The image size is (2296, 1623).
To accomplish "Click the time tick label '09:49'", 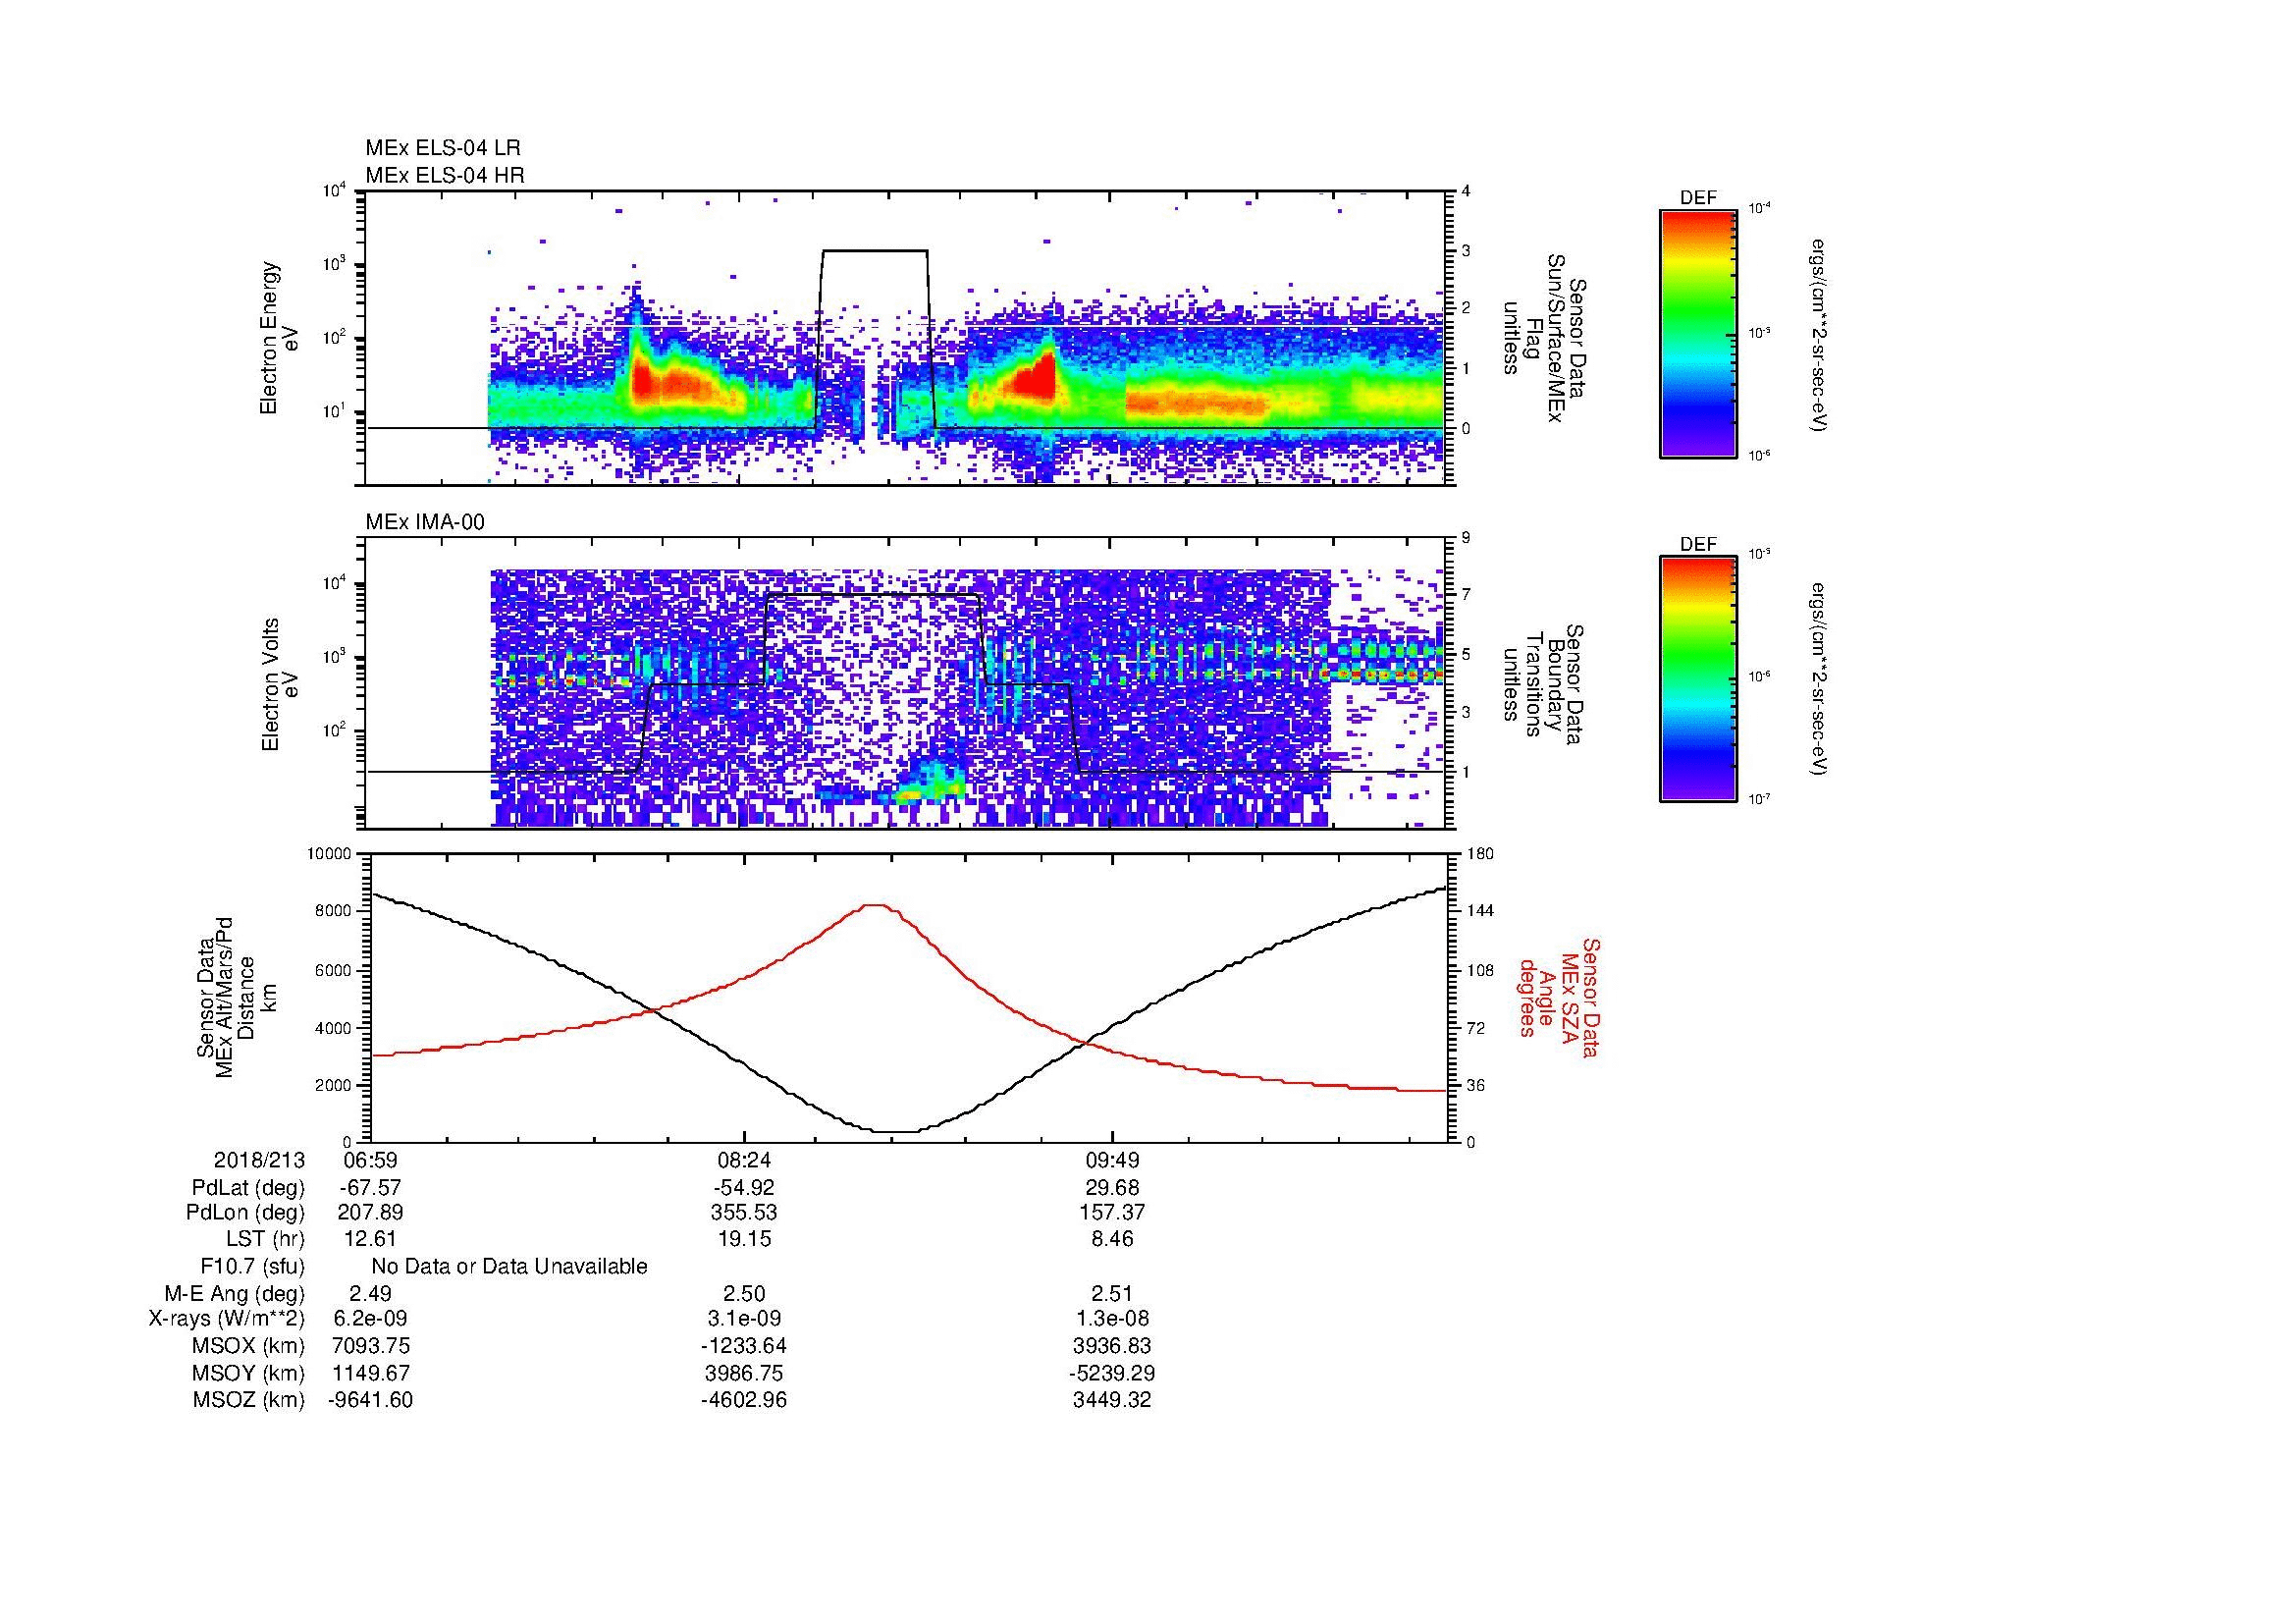I will 1112,1160.
